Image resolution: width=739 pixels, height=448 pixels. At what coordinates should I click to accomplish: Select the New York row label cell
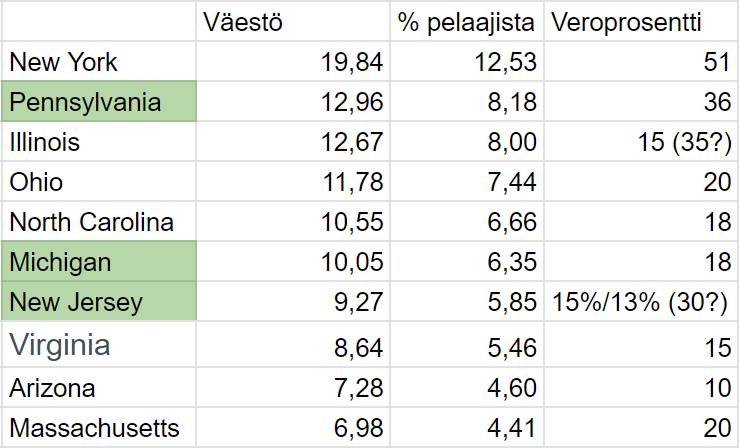coord(99,61)
